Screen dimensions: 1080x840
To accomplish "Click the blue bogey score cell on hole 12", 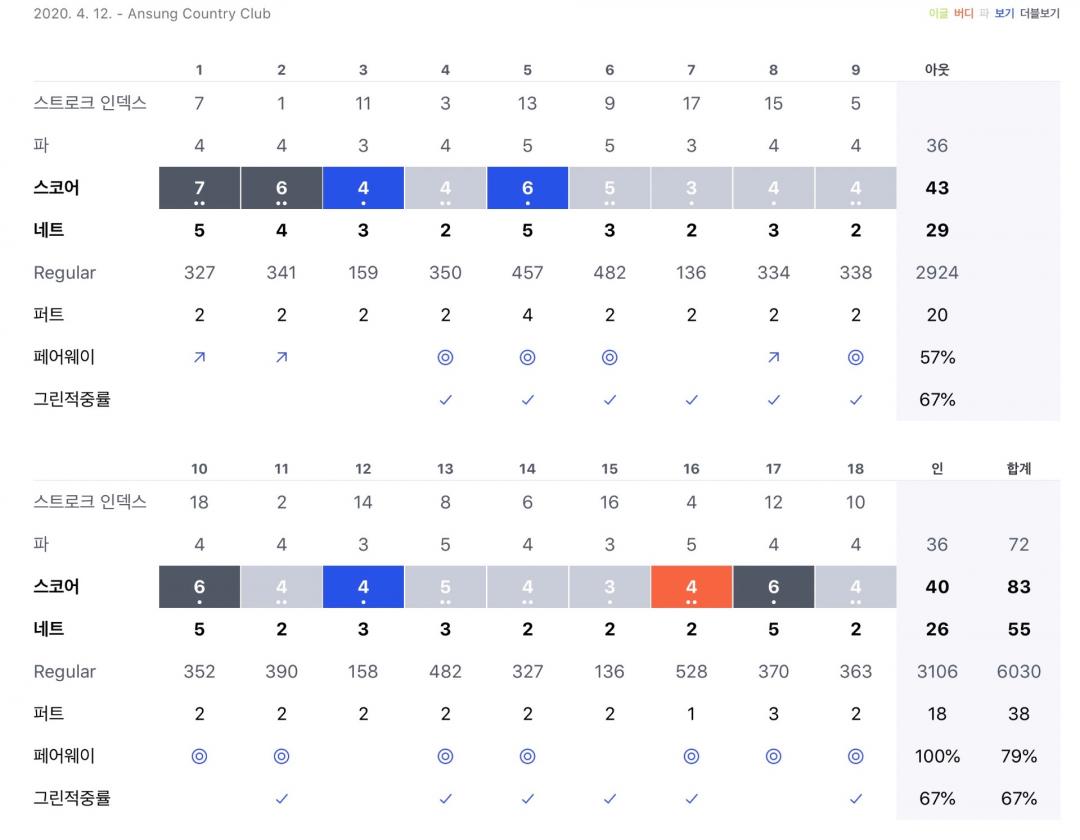I will coord(363,587).
